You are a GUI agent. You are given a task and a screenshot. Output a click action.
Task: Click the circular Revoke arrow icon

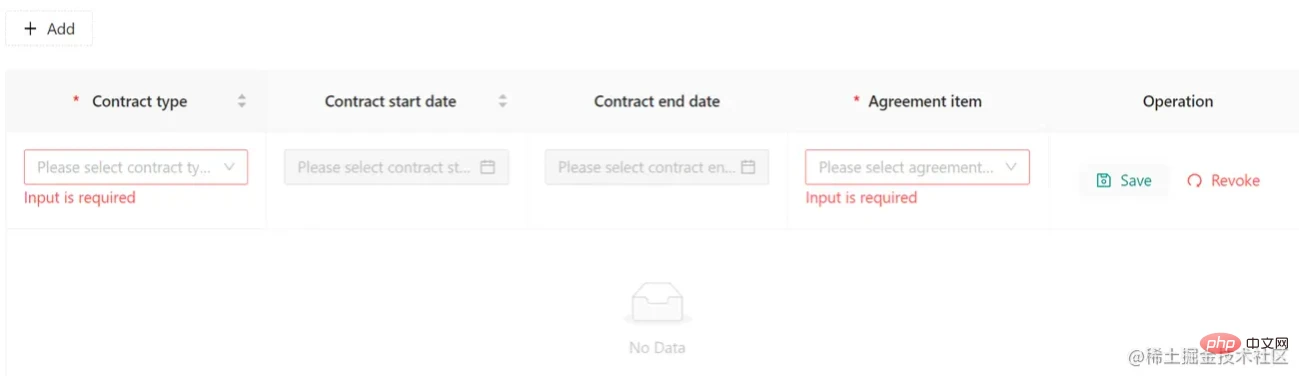(1194, 181)
